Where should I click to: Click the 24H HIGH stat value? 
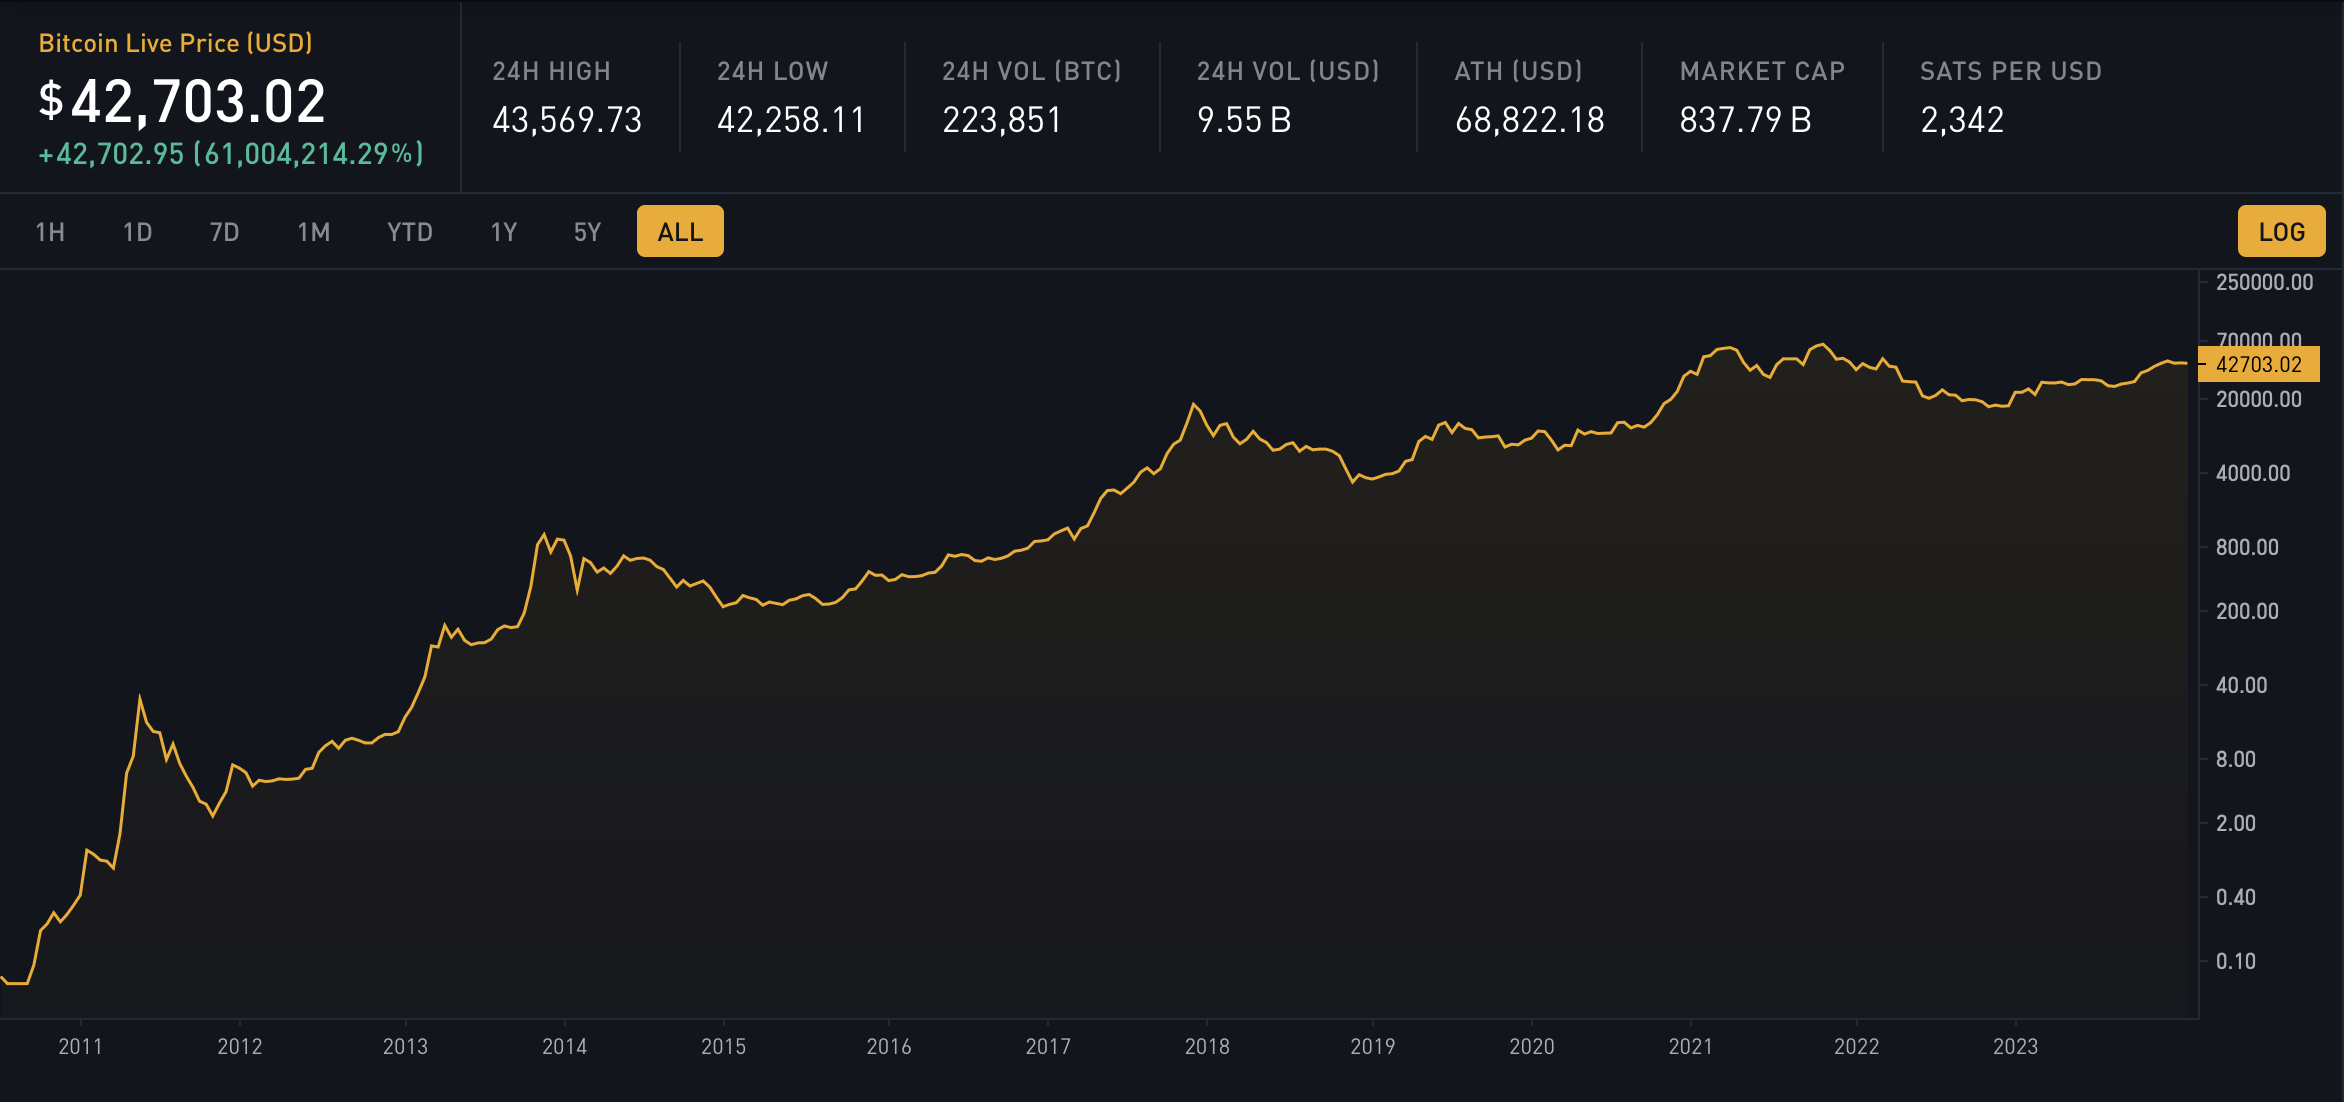567,120
